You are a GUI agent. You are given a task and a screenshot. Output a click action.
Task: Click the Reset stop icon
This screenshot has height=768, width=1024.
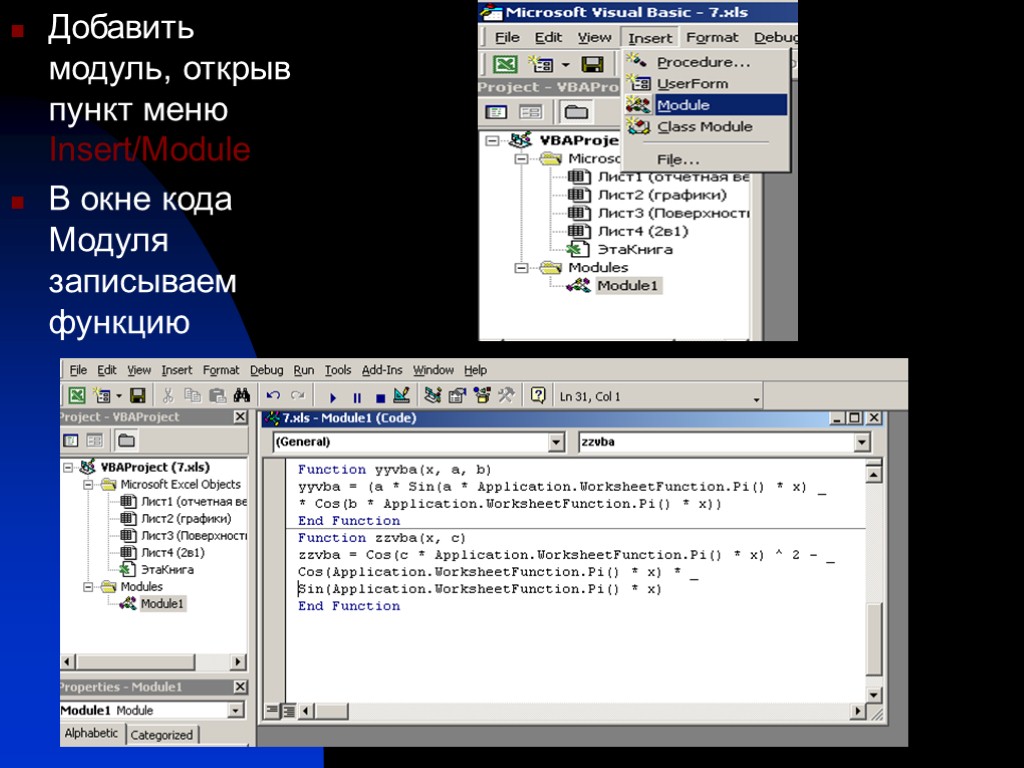tap(380, 396)
